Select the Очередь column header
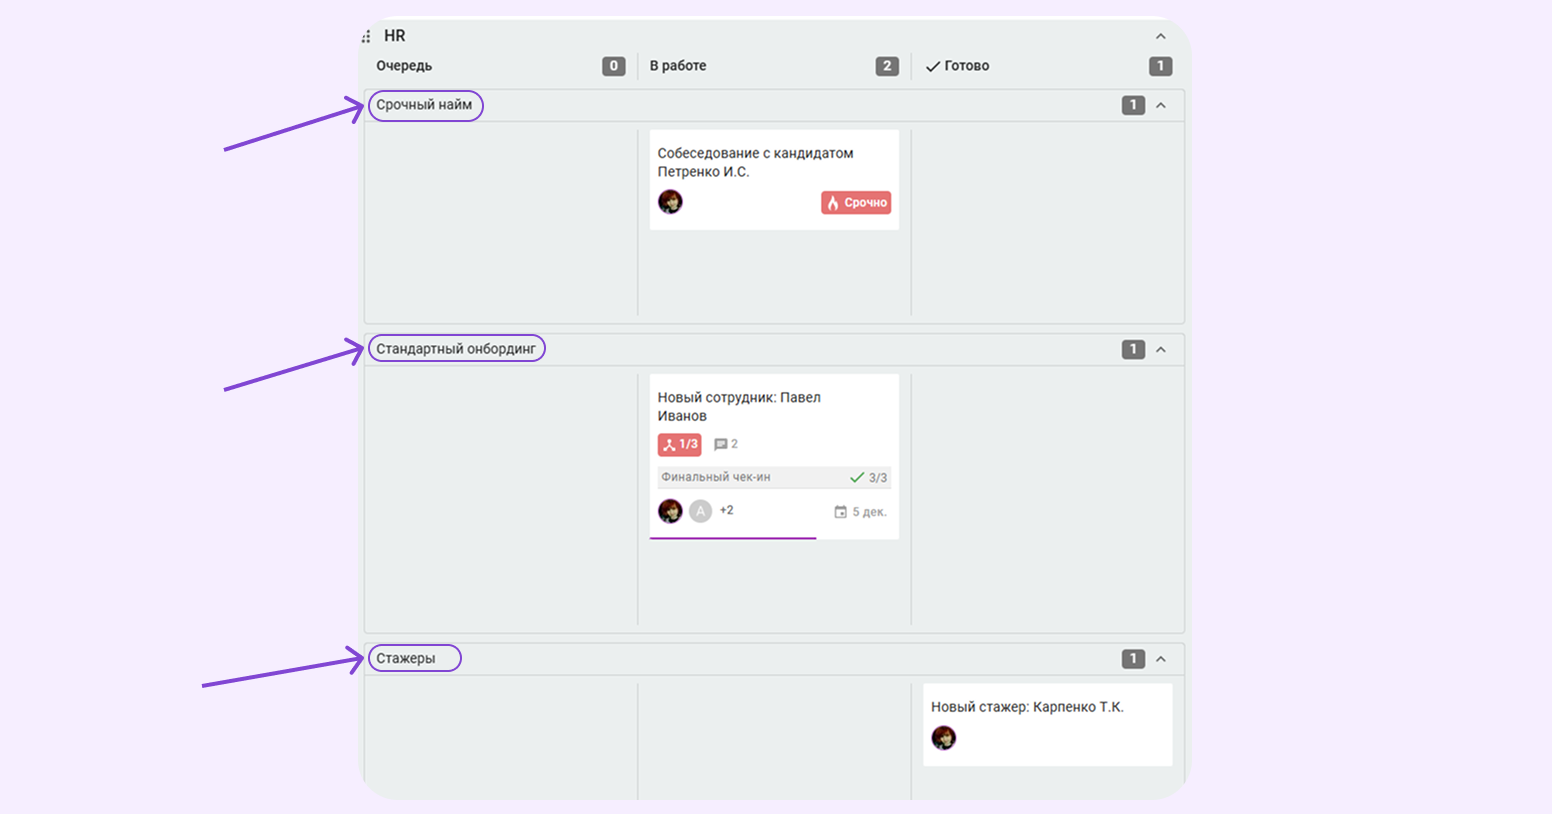The height and width of the screenshot is (814, 1552). 404,66
